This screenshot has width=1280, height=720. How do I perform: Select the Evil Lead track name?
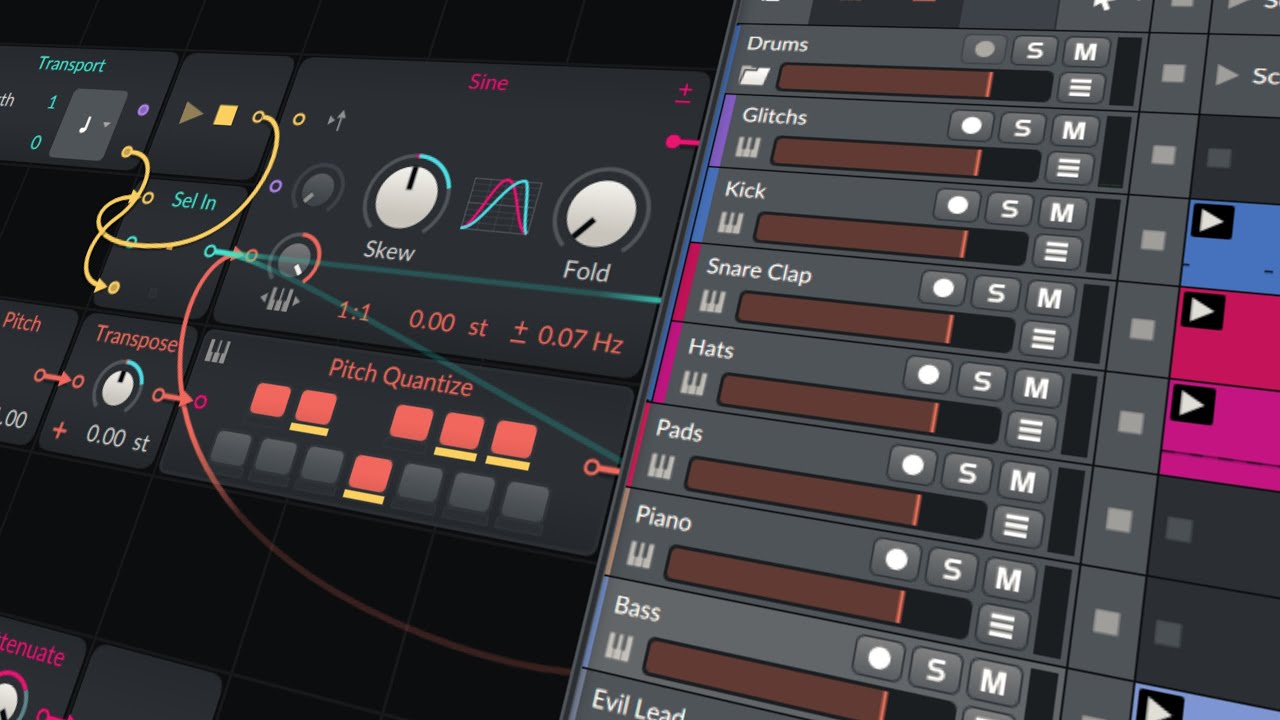tap(638, 705)
